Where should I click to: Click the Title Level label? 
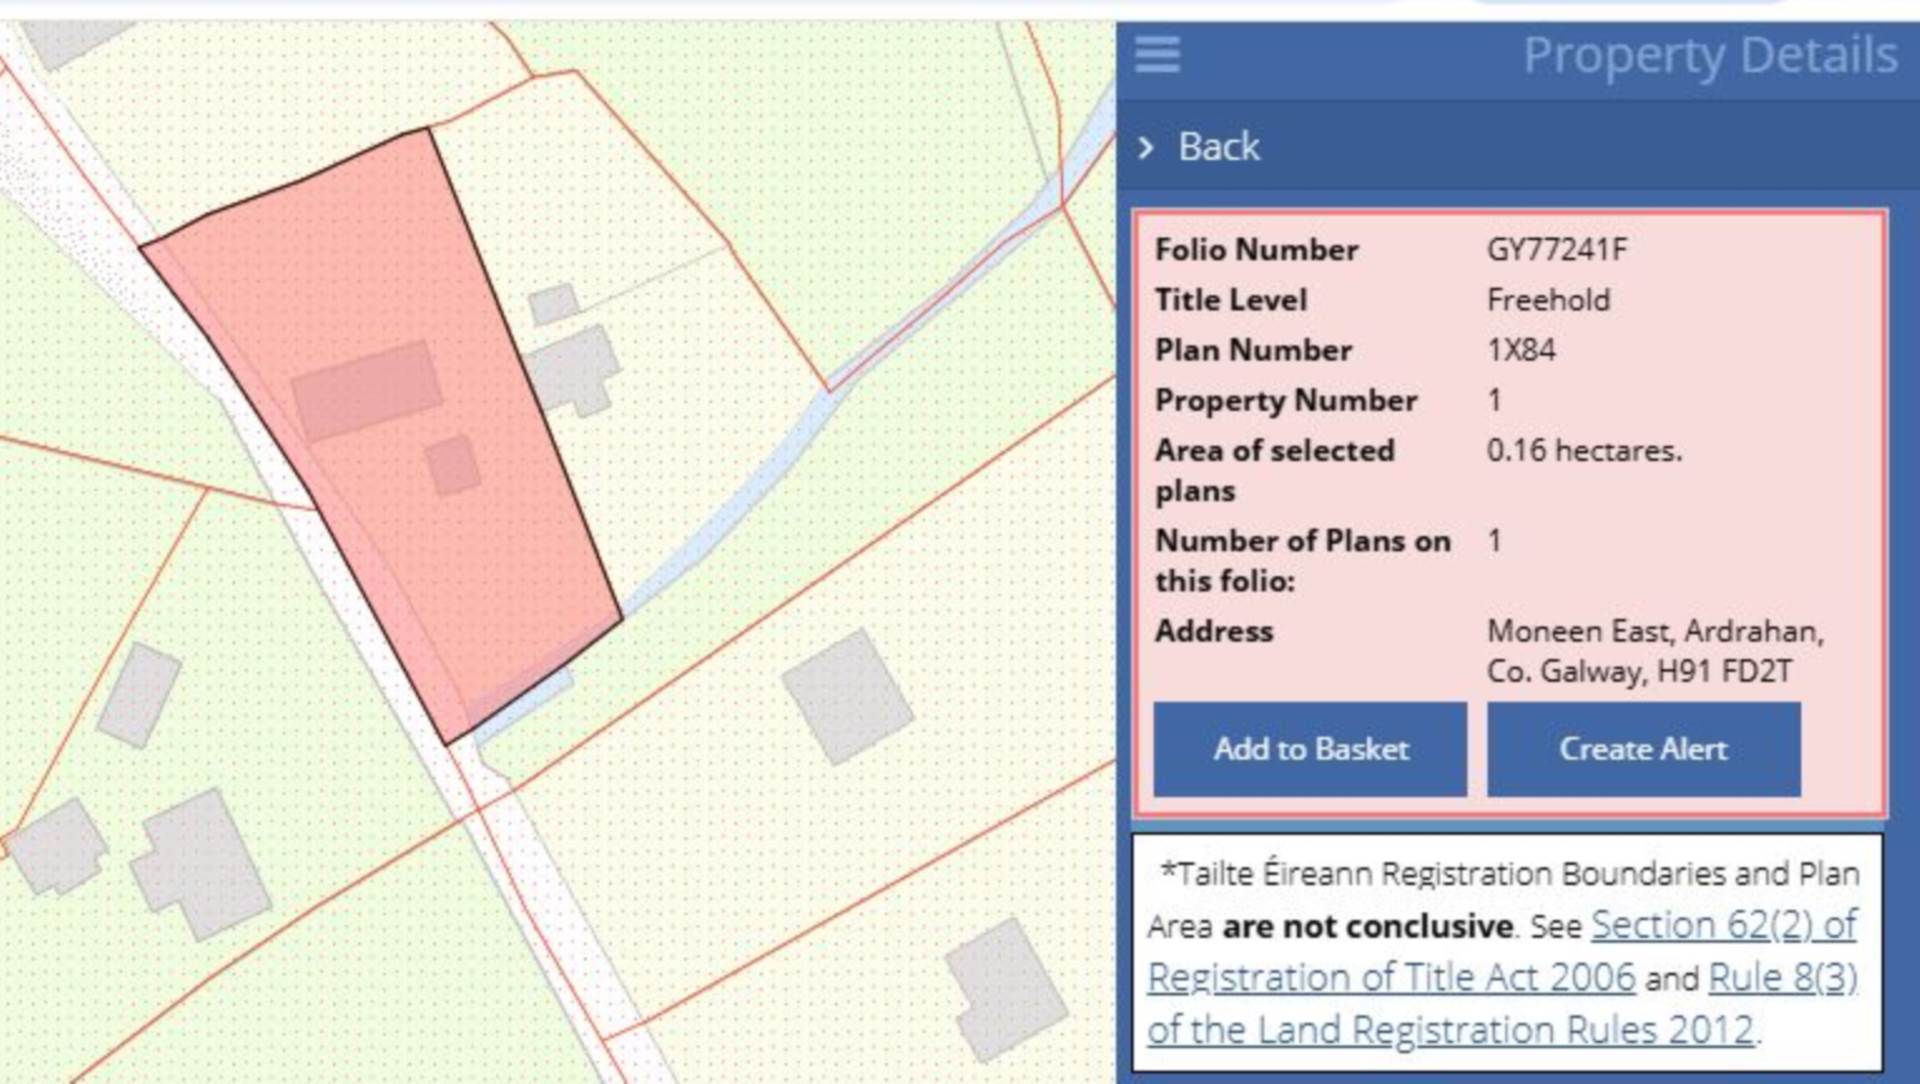click(1231, 300)
